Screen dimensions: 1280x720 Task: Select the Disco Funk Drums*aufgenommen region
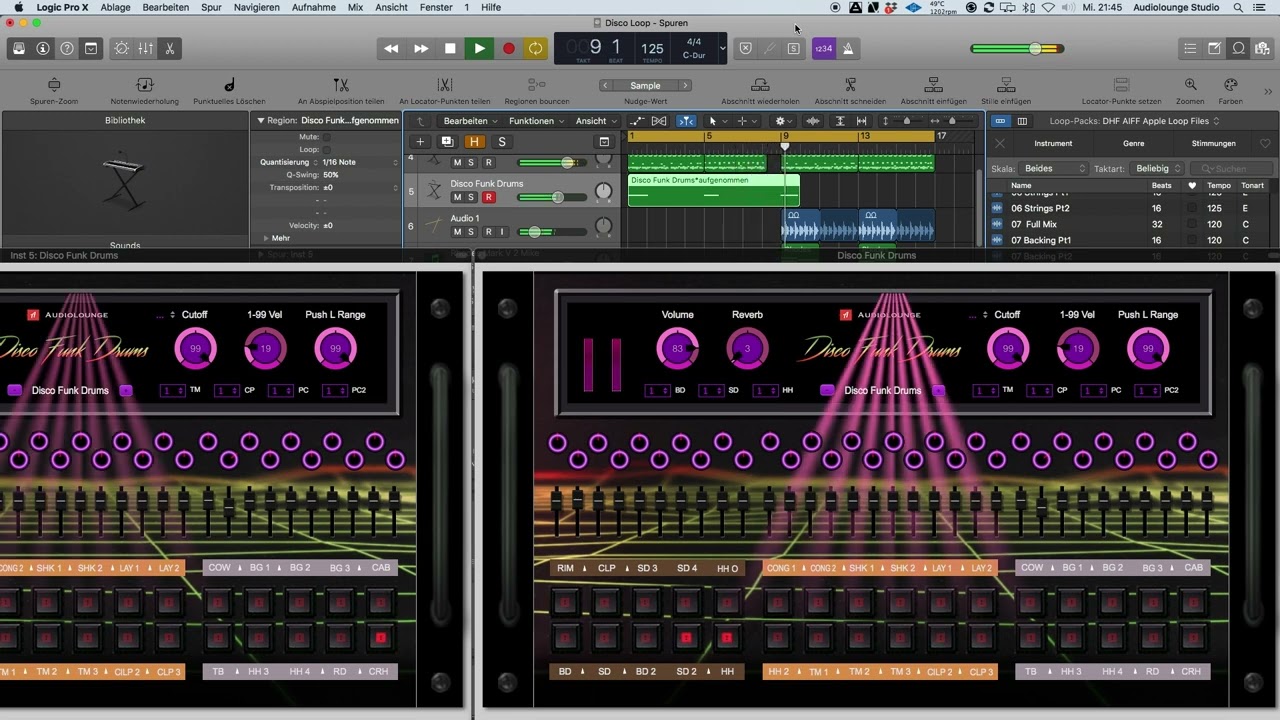pos(713,190)
